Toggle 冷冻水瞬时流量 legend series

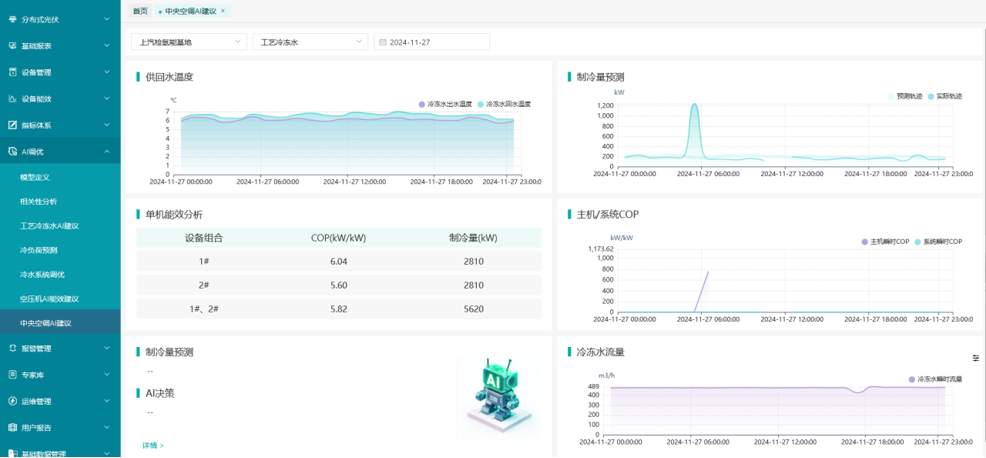(x=935, y=379)
